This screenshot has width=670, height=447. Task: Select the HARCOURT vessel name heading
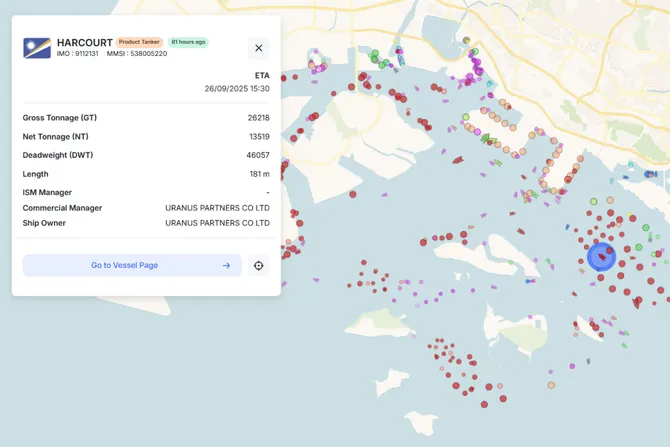[x=84, y=42]
